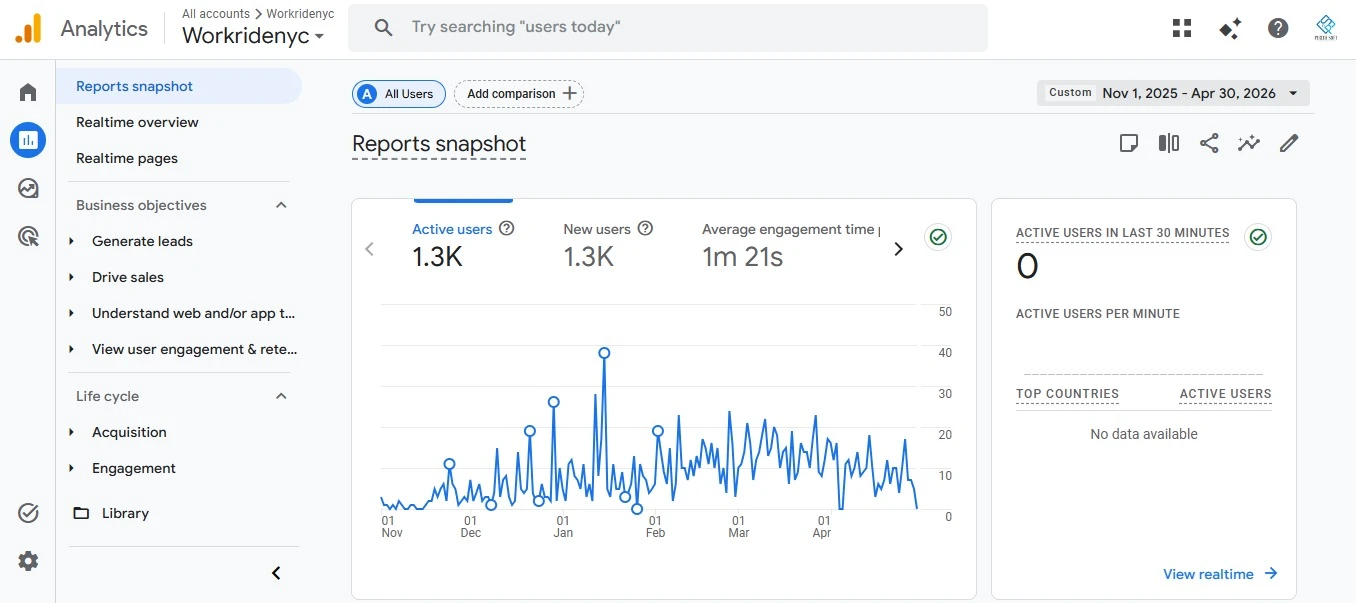Click the Home icon in left rail
1356x603 pixels.
click(28, 92)
